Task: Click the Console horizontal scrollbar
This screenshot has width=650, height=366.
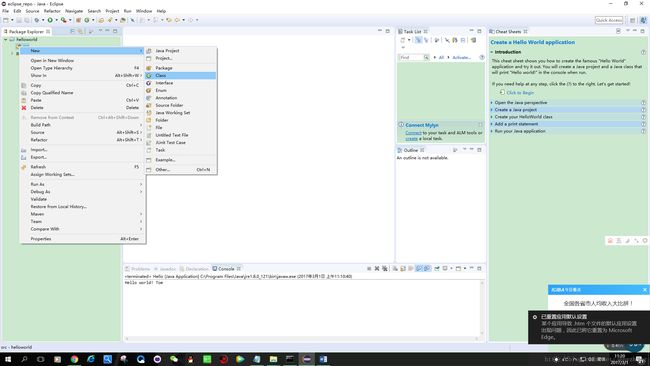Action: coord(302,339)
